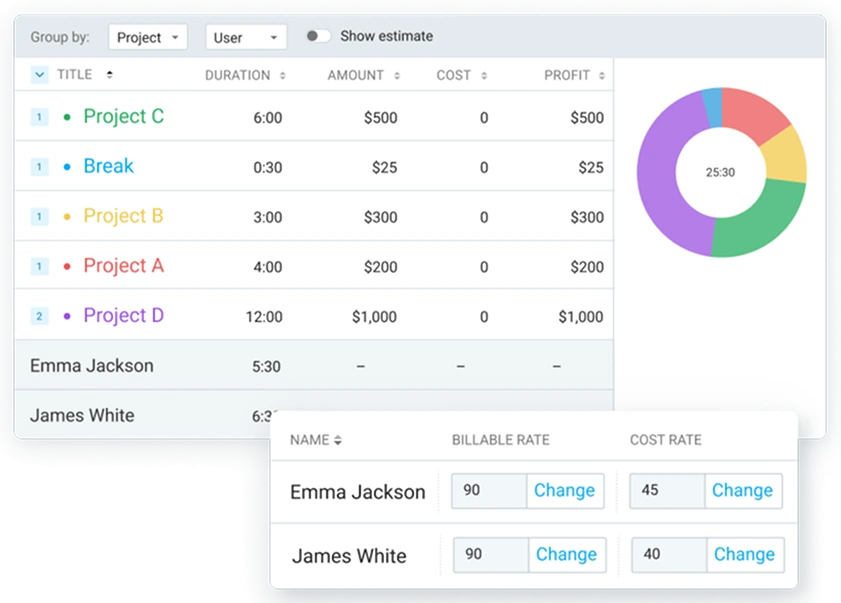Click Project B duration 3:00
The height and width of the screenshot is (603, 841).
[268, 217]
